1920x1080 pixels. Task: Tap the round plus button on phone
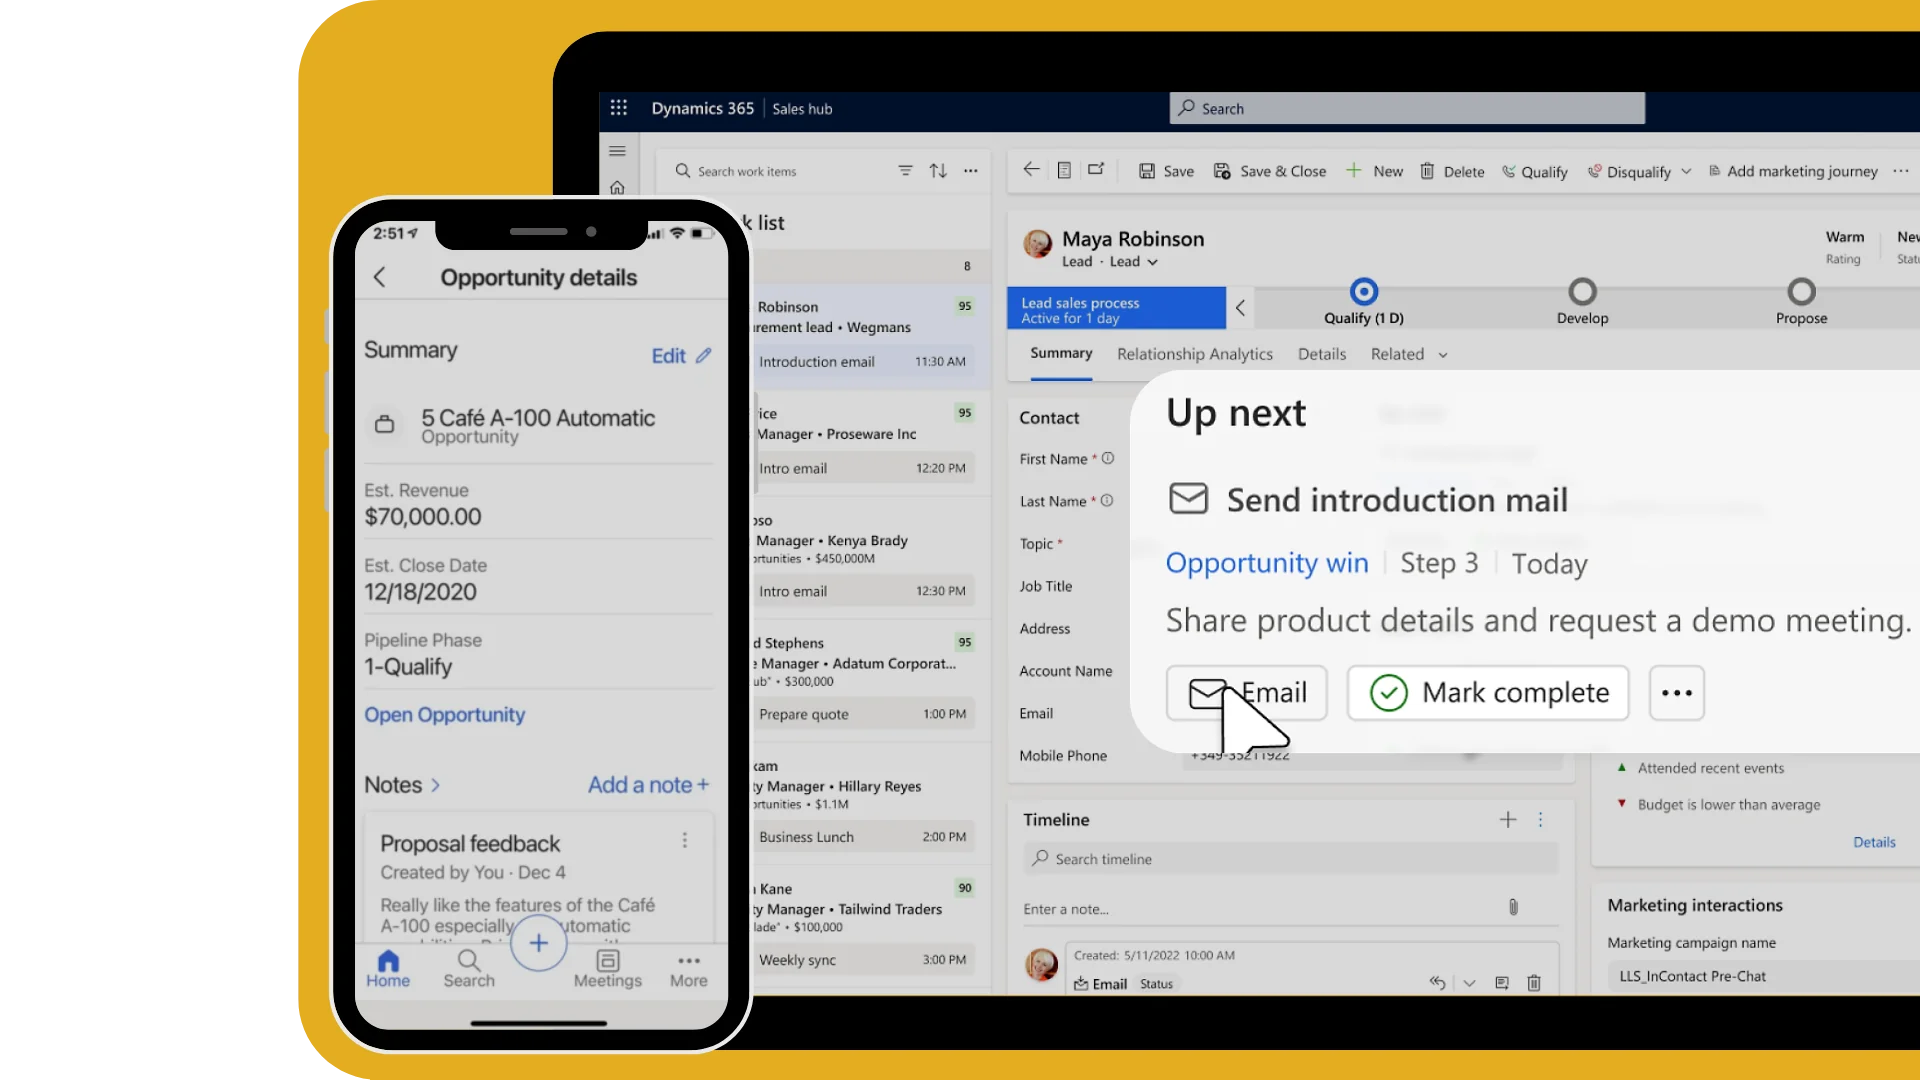click(x=538, y=942)
